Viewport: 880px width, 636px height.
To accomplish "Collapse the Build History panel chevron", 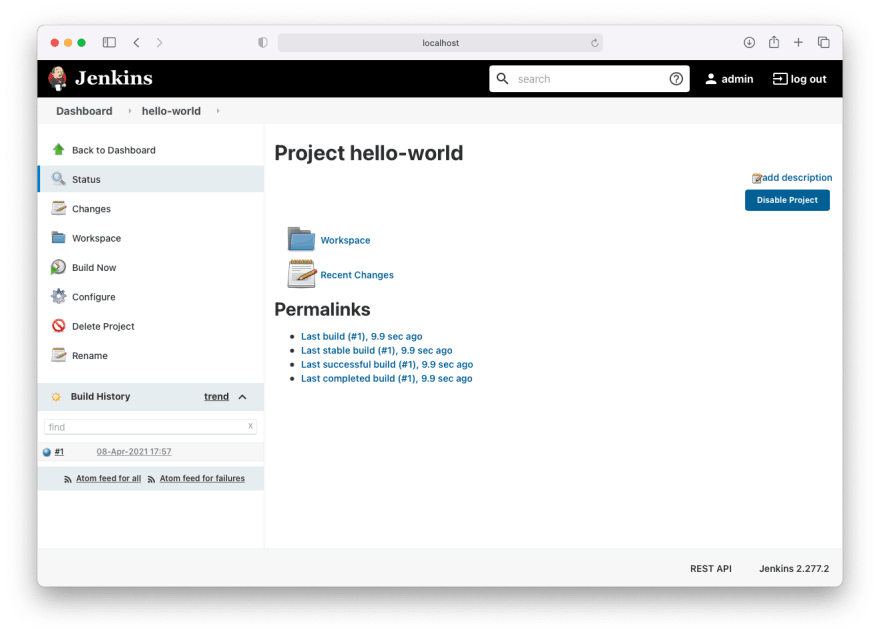I will (242, 397).
